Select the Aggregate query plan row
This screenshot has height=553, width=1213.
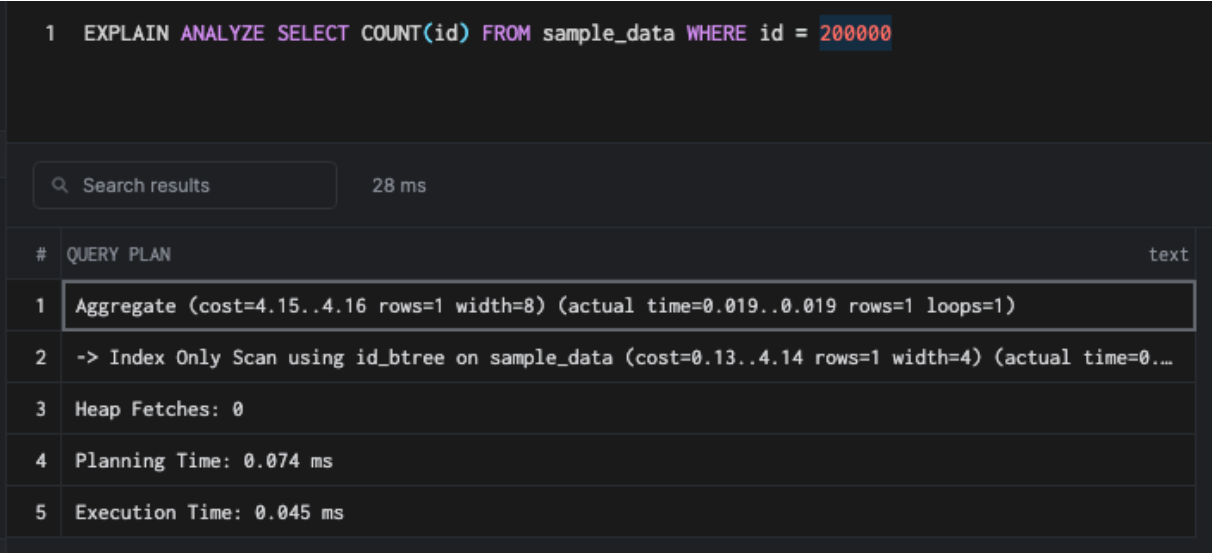pos(629,306)
